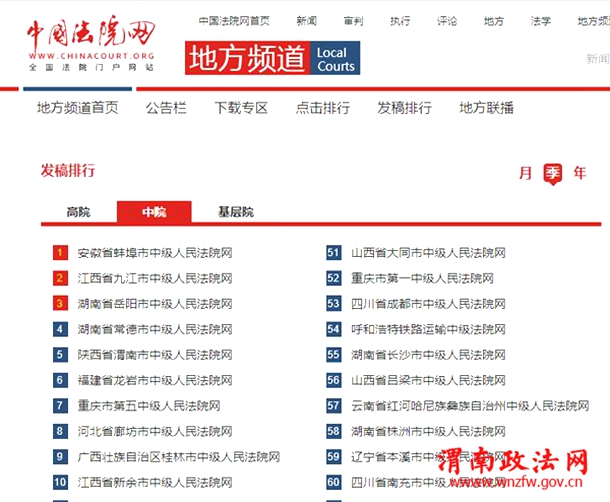Select the 基层院 tab
The image size is (610, 502).
(x=236, y=212)
